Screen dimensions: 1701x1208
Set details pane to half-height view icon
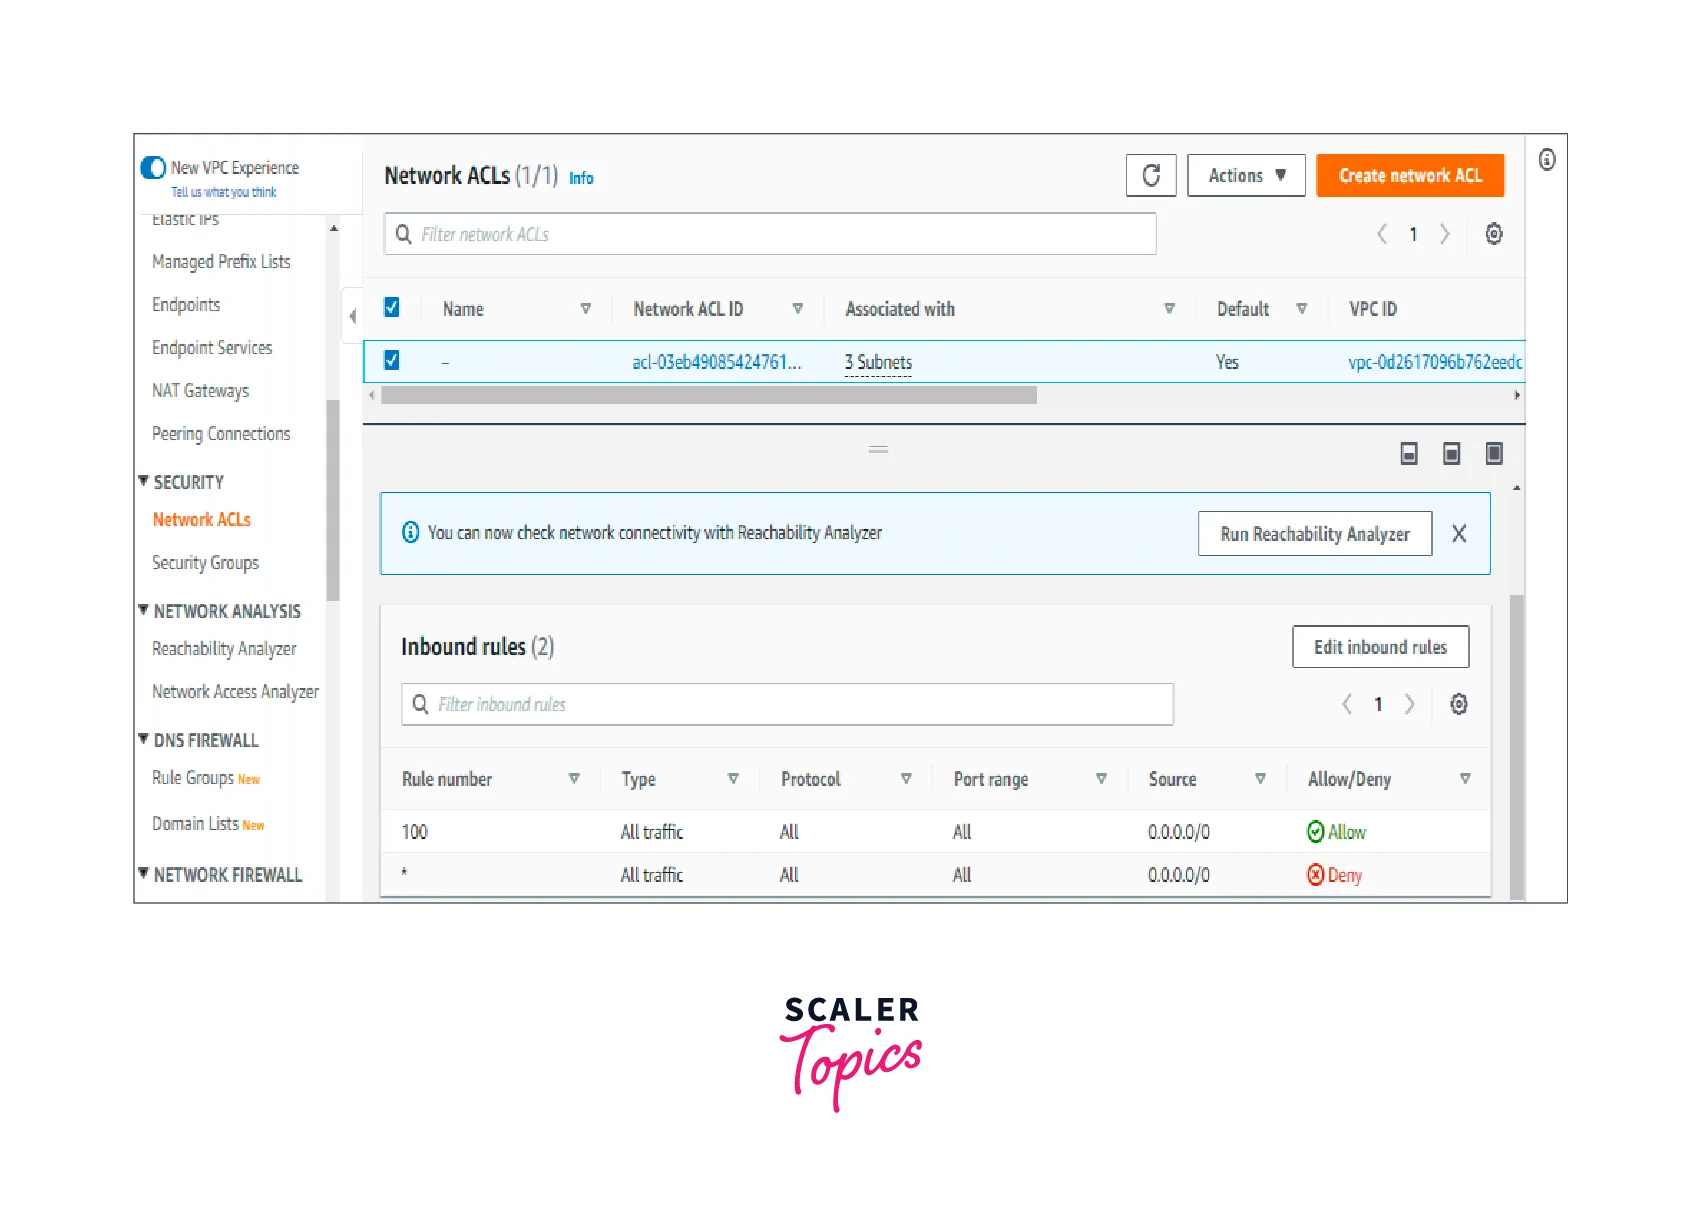coord(1451,454)
